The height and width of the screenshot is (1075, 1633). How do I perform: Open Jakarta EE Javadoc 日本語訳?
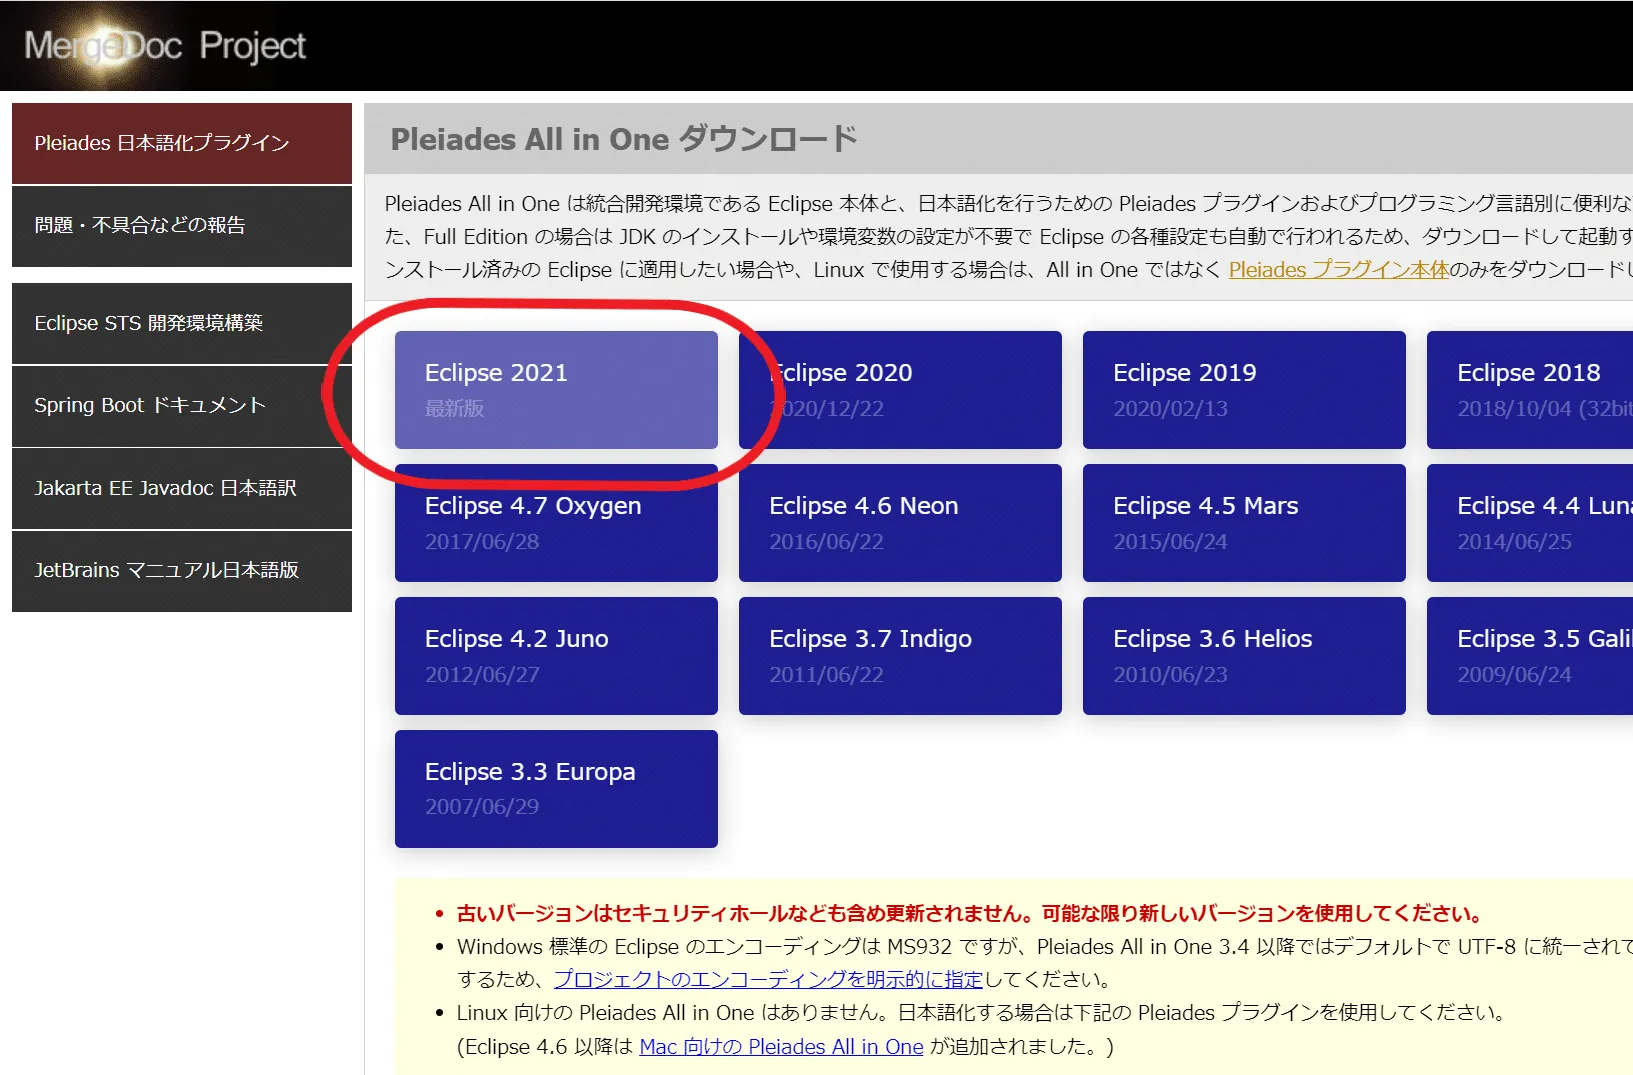(182, 488)
